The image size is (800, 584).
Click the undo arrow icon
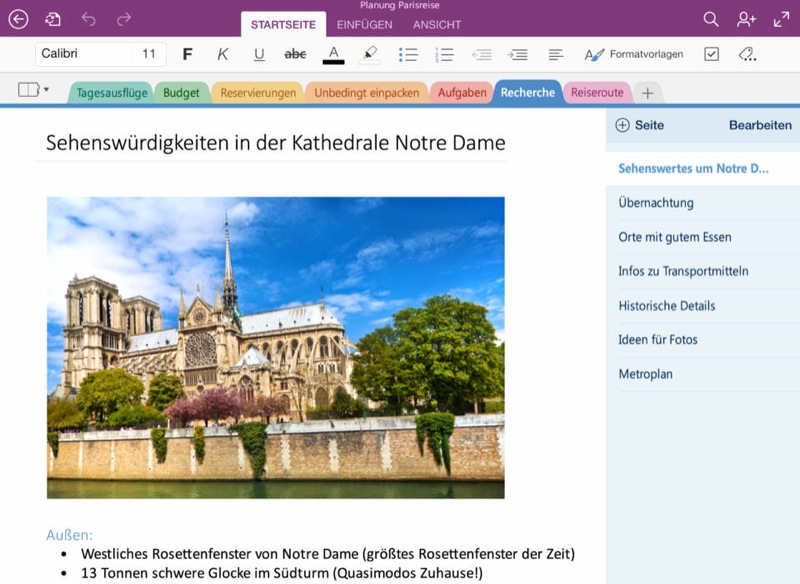click(x=88, y=19)
